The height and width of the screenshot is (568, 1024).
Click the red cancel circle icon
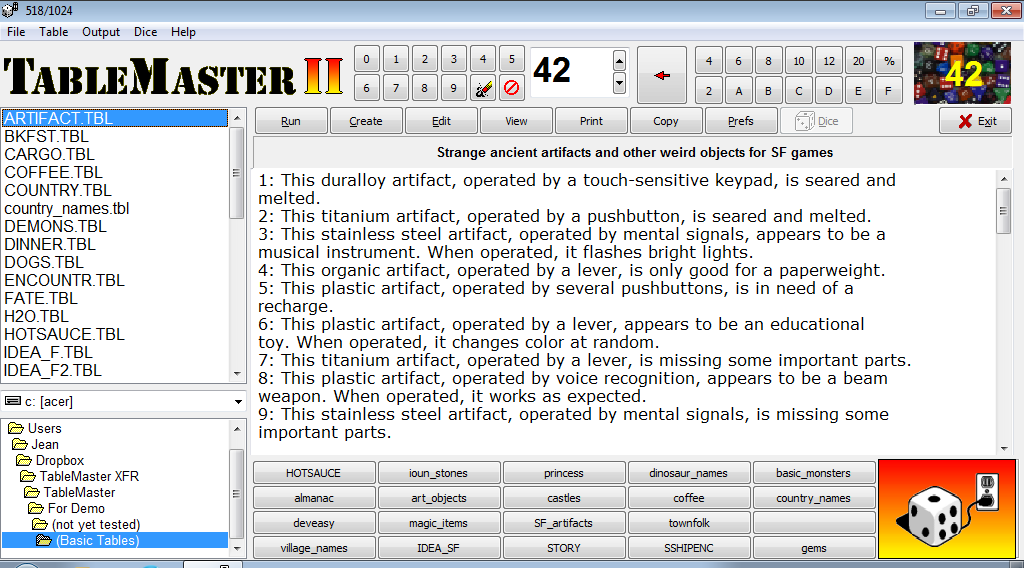(511, 87)
